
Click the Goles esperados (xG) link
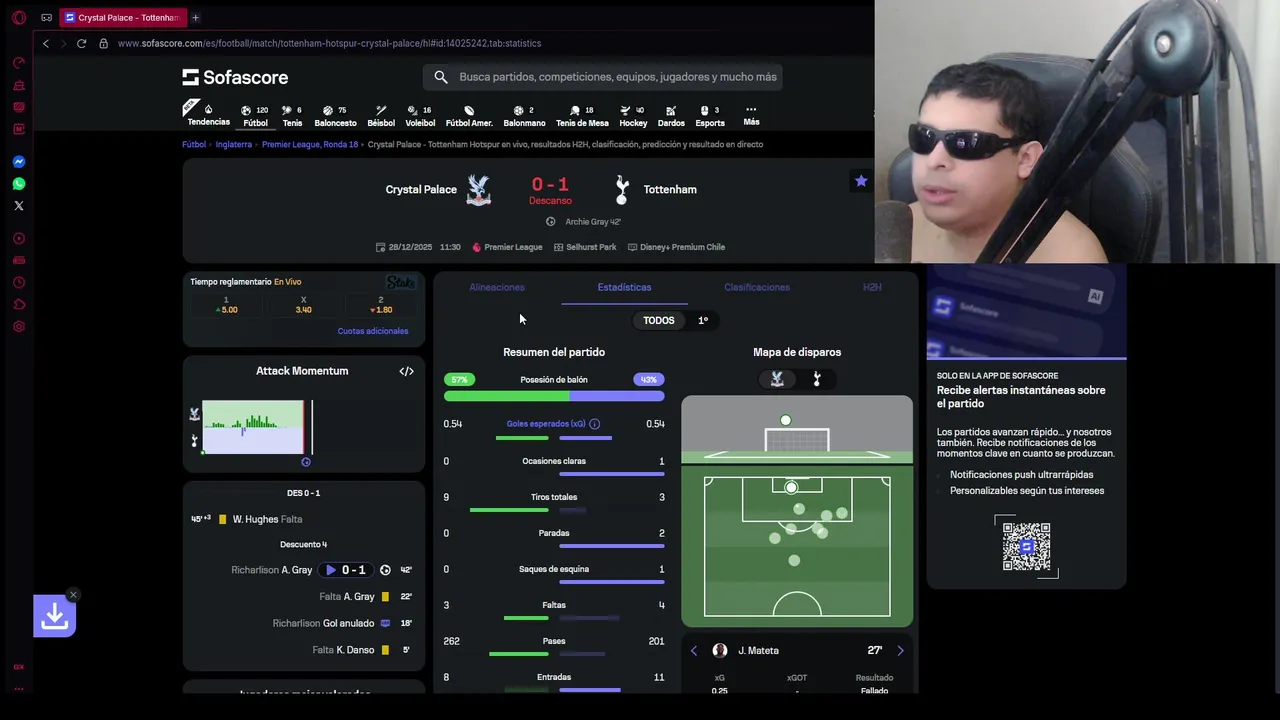pos(546,424)
